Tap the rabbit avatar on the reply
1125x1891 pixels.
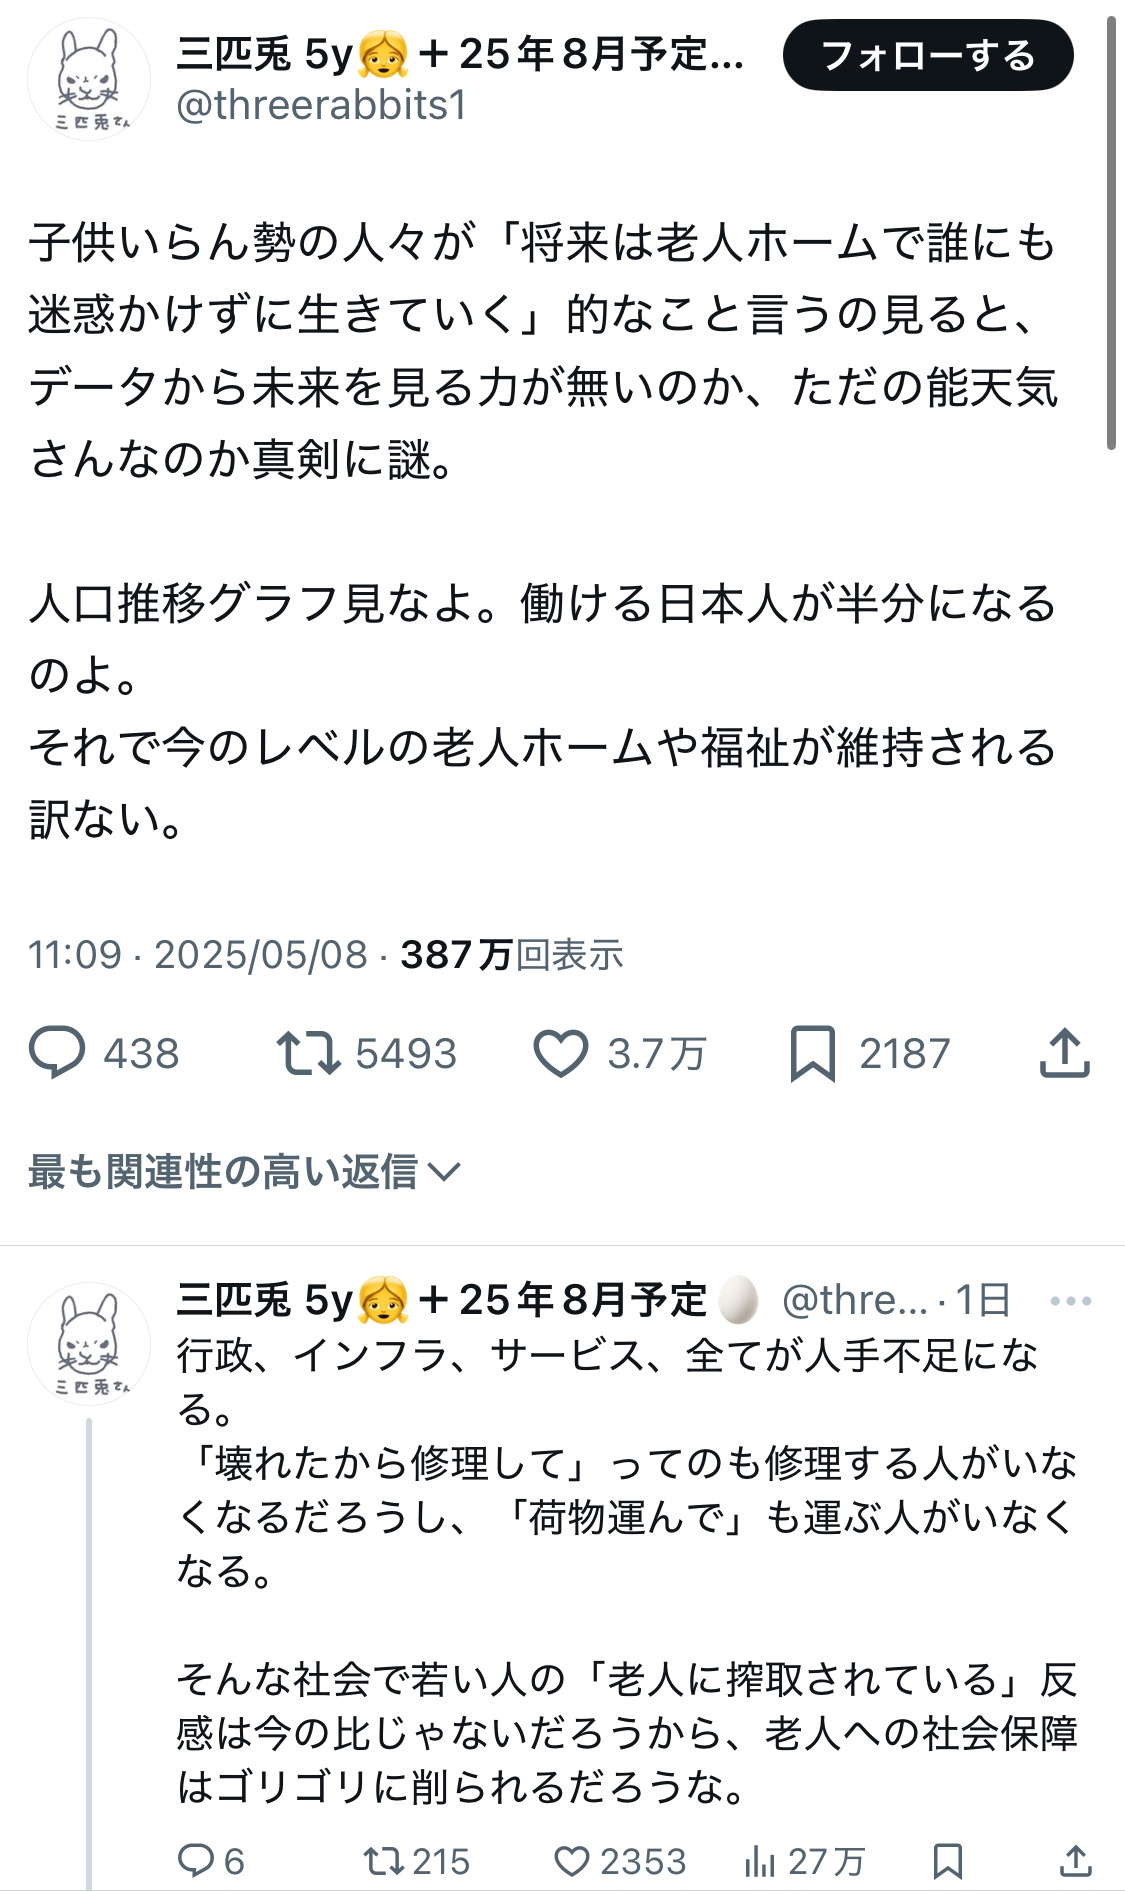[89, 1343]
